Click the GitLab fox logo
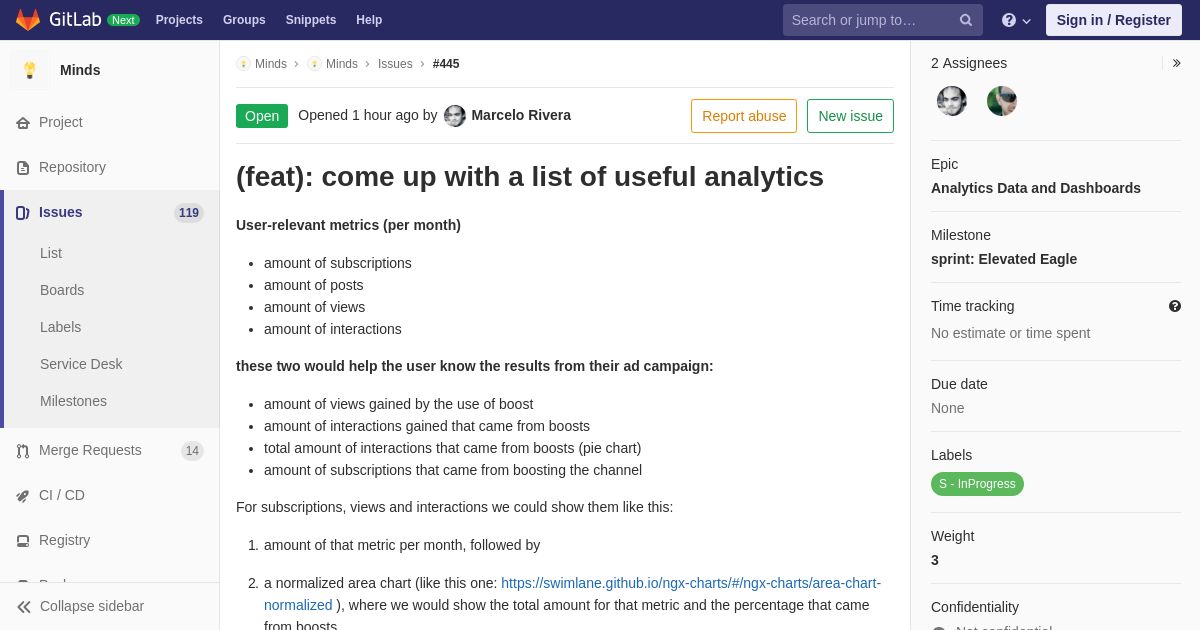Image resolution: width=1200 pixels, height=630 pixels. pyautogui.click(x=28, y=20)
